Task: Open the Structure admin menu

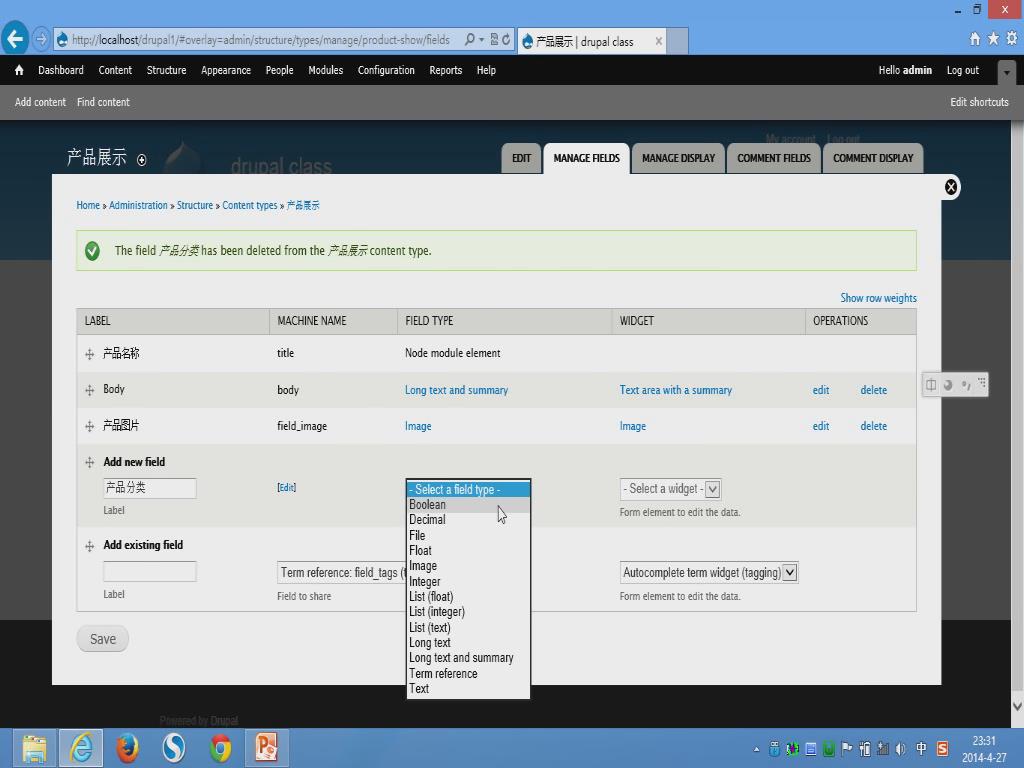Action: pyautogui.click(x=167, y=70)
